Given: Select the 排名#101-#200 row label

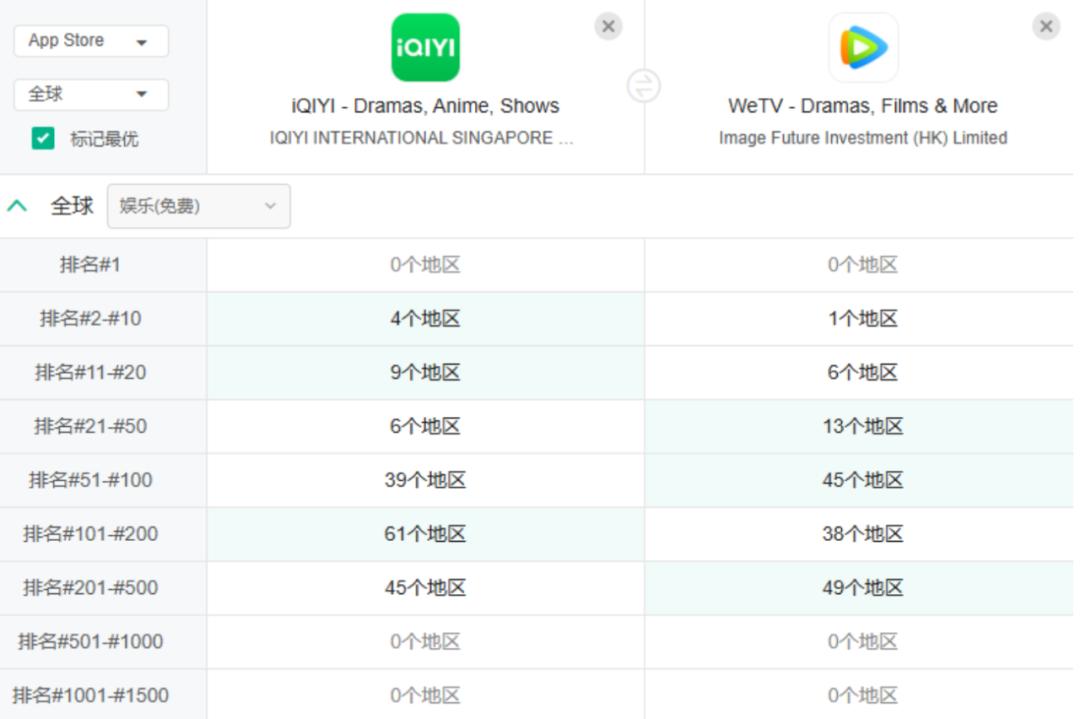Looking at the screenshot, I should coord(90,533).
